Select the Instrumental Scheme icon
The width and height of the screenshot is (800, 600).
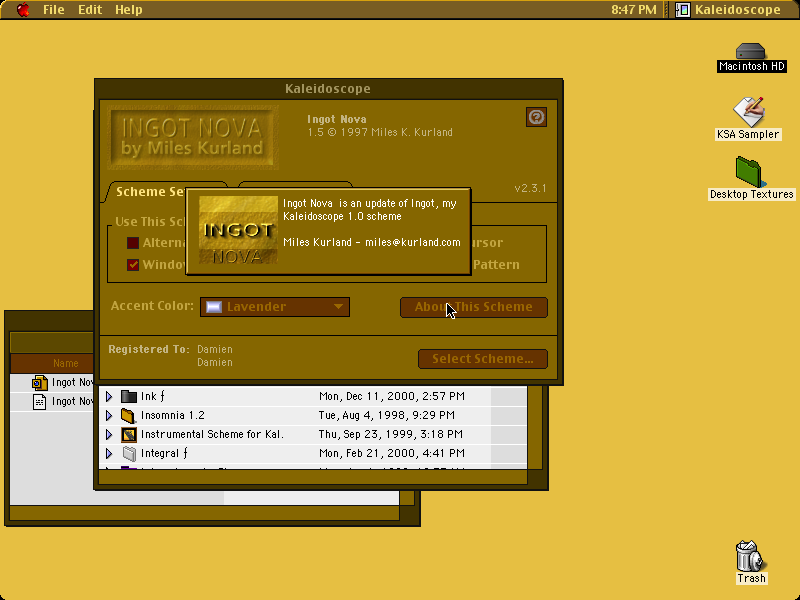click(x=129, y=434)
